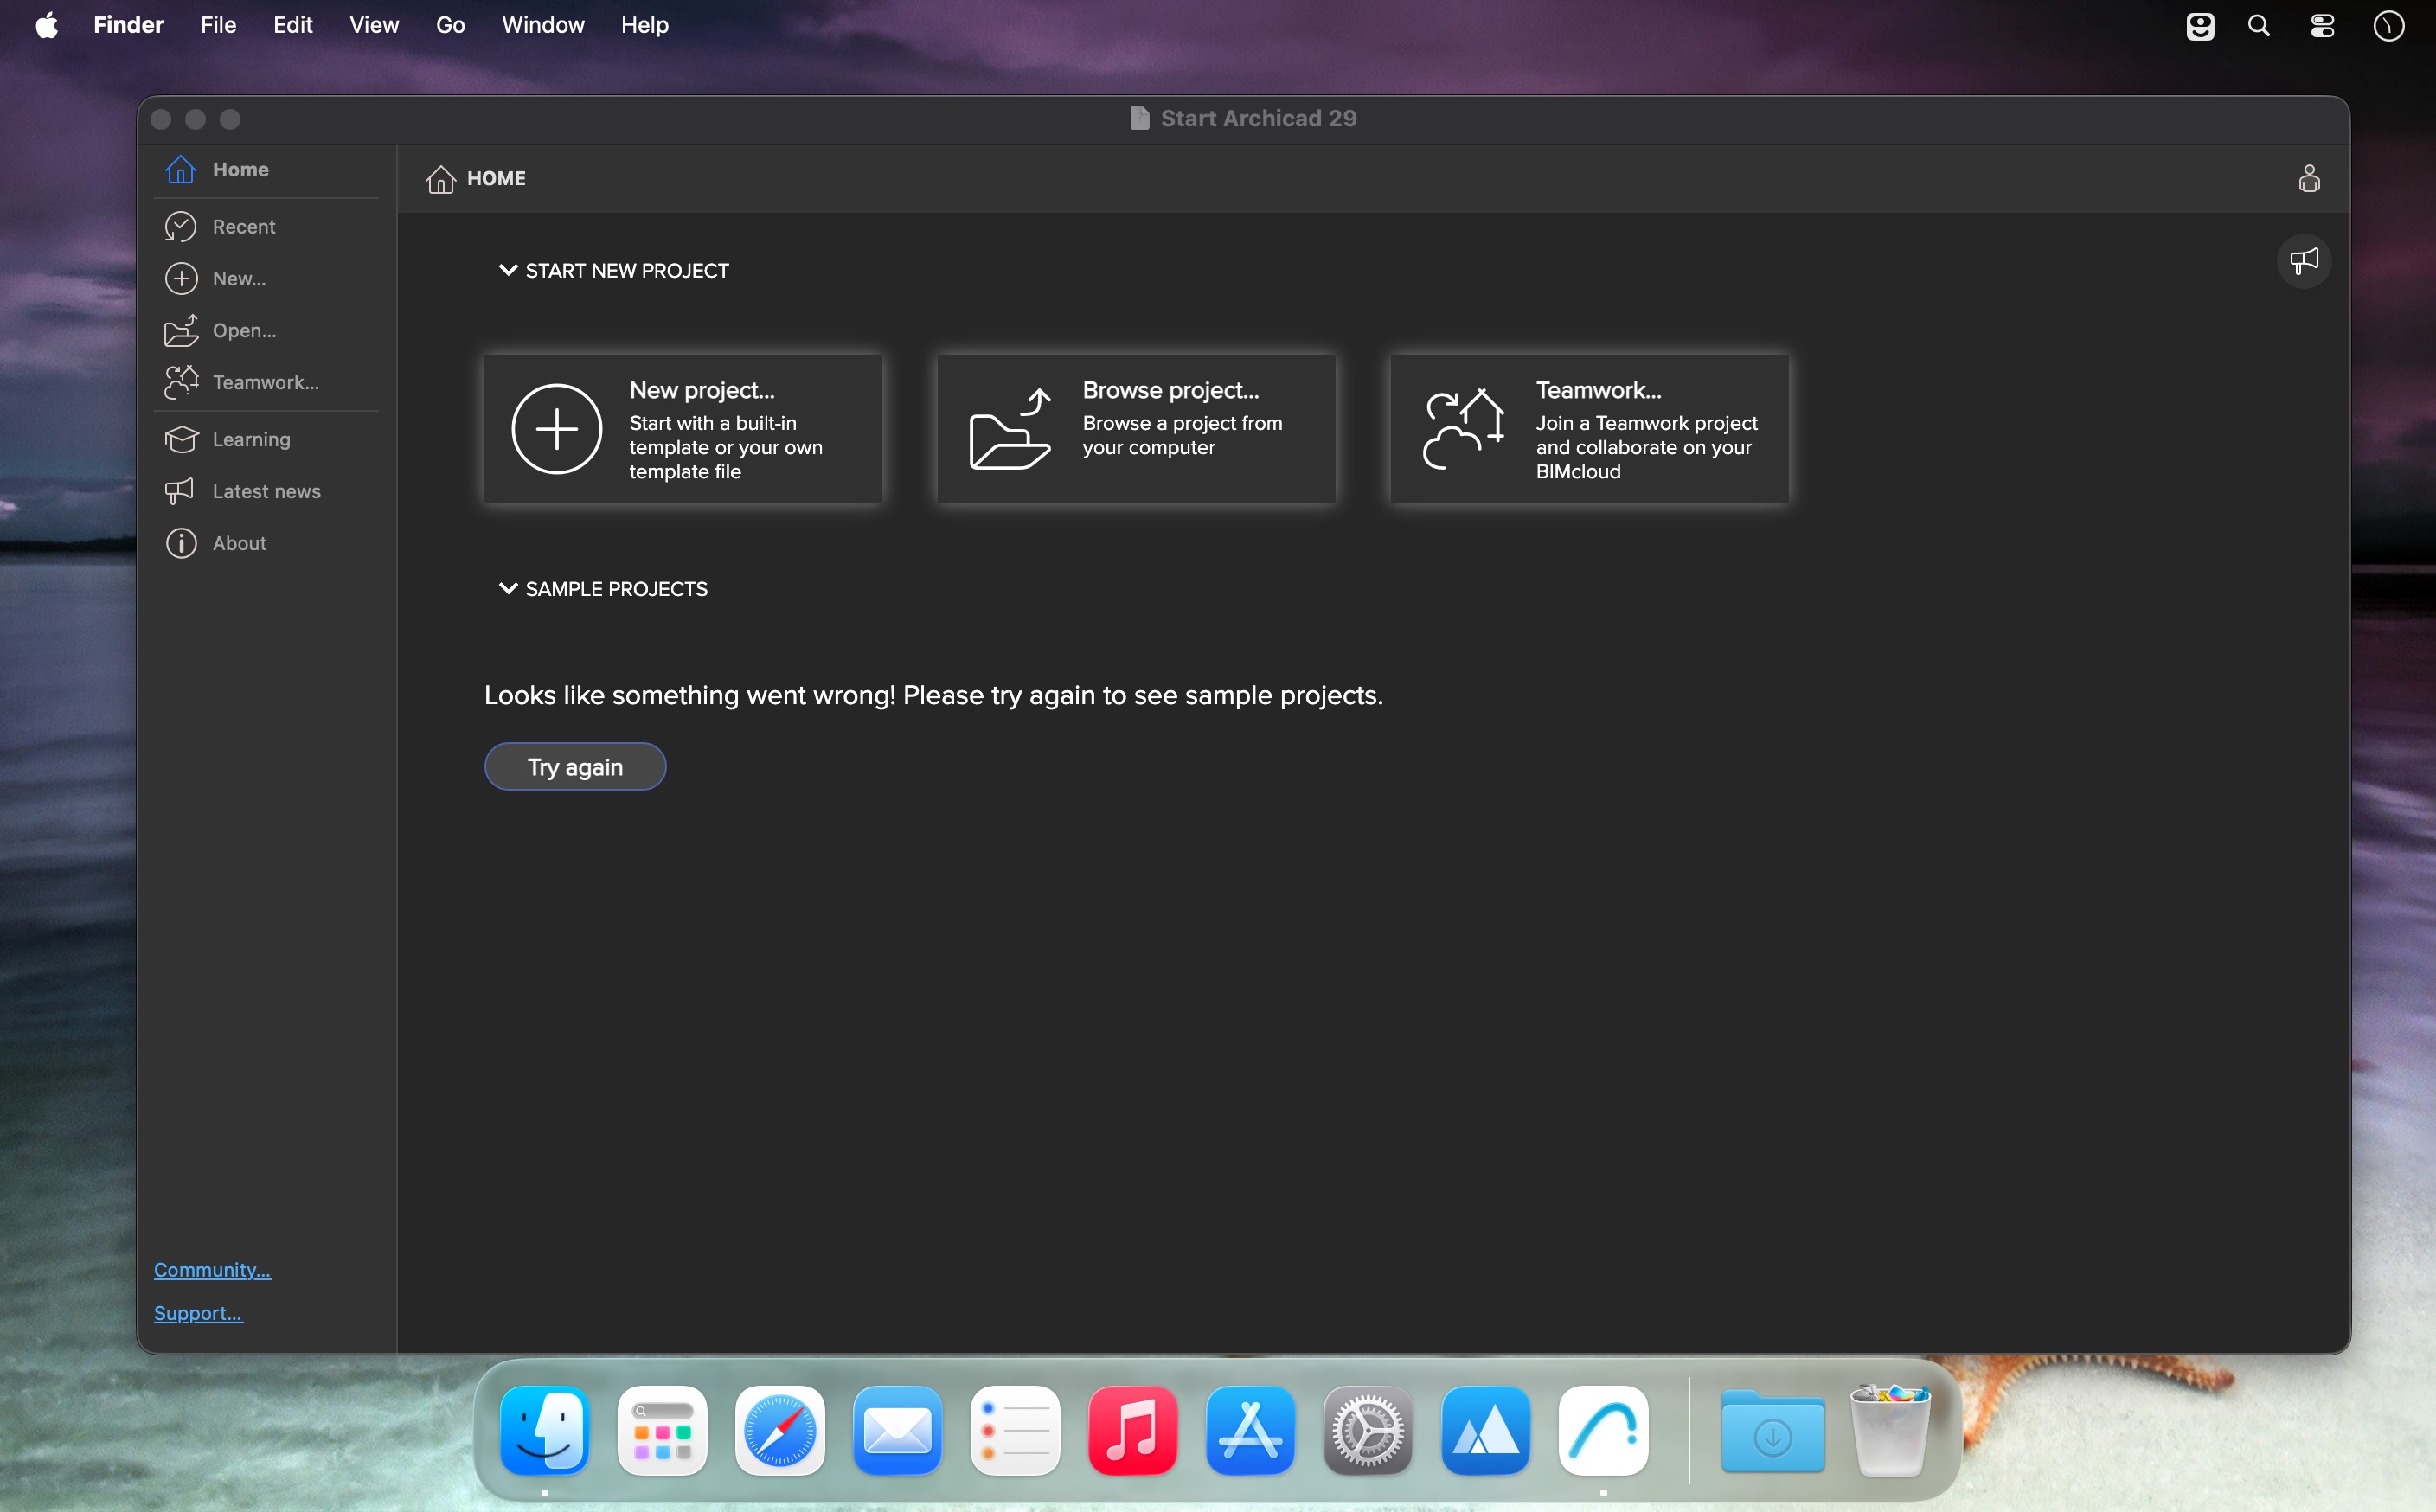Open Spotlight search in the menu bar
This screenshot has width=2436, height=1512.
pyautogui.click(x=2259, y=26)
